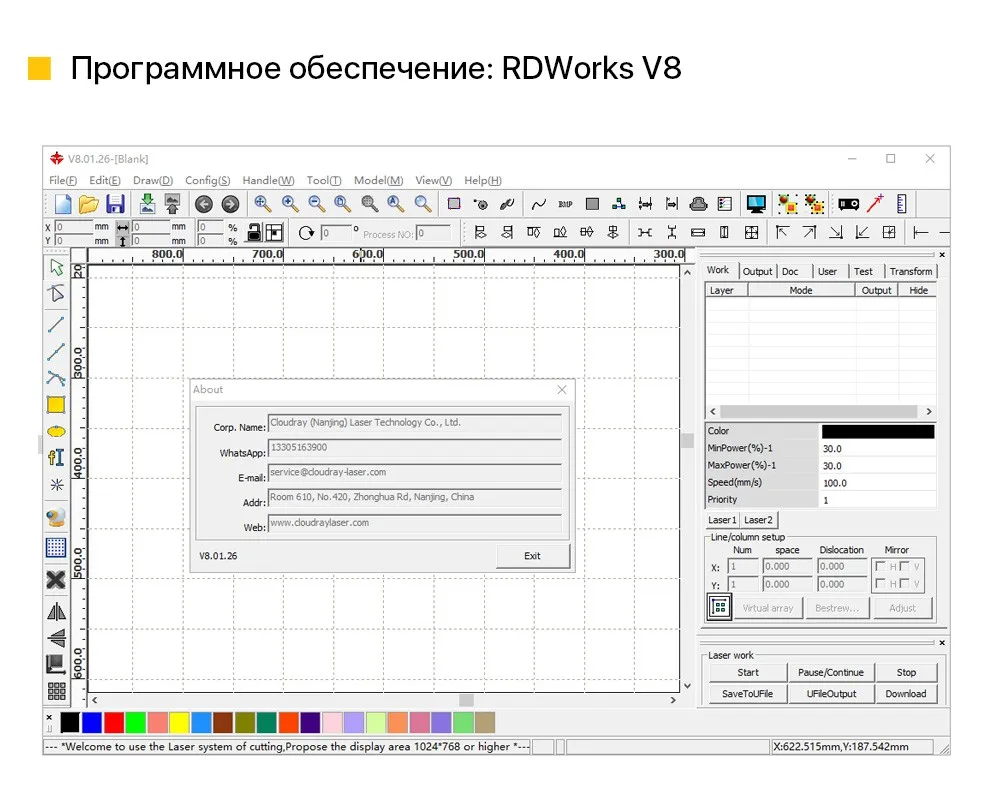Open the File menu

pyautogui.click(x=63, y=181)
